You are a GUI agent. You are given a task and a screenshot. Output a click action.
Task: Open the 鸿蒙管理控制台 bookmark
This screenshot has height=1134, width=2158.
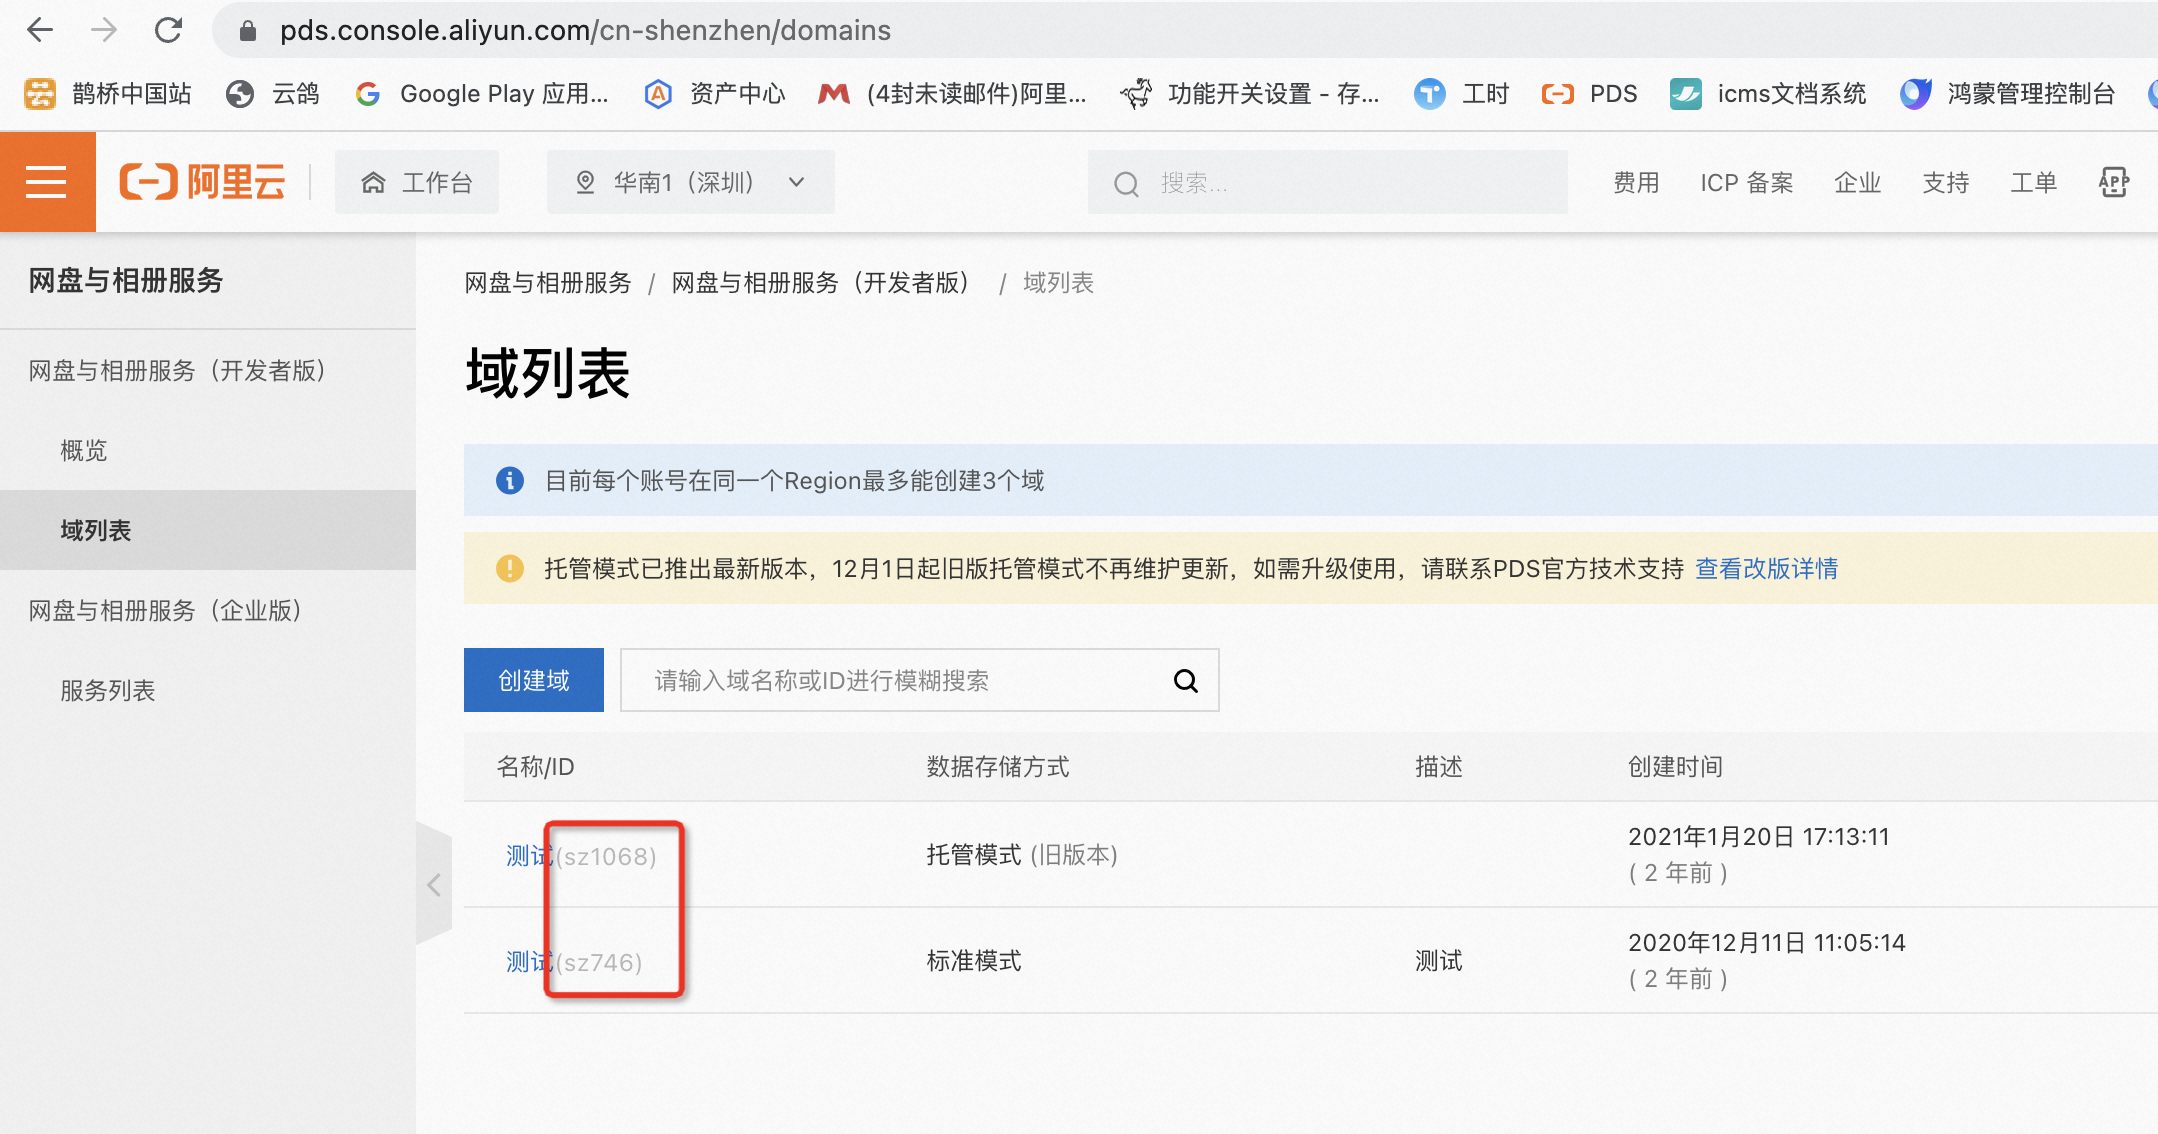[x=2007, y=94]
